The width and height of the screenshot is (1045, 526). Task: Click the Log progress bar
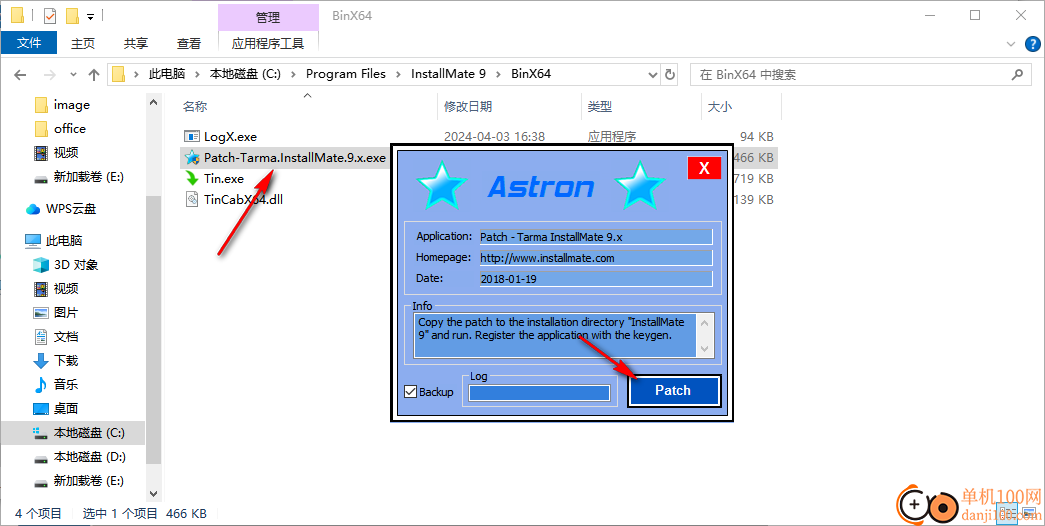(539, 393)
